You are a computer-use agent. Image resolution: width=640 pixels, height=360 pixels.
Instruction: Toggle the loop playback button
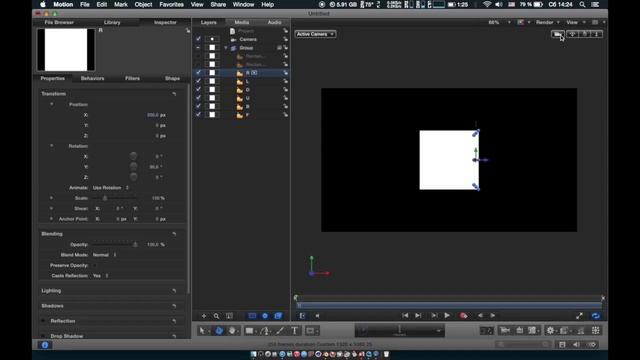(x=596, y=316)
